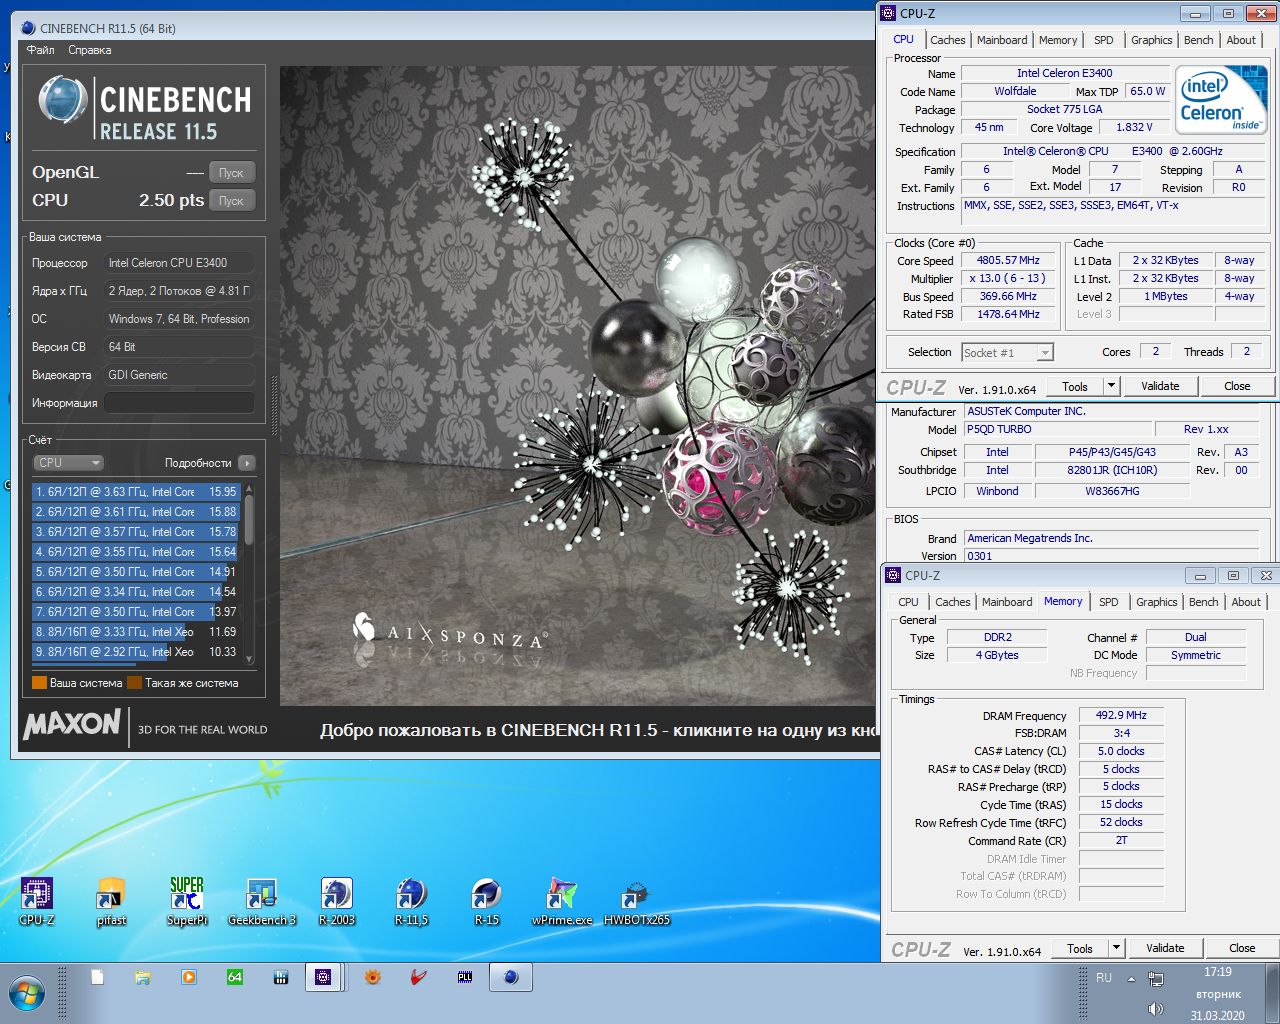
Task: Open the R-11,5 desktop shortcut
Action: click(x=411, y=901)
